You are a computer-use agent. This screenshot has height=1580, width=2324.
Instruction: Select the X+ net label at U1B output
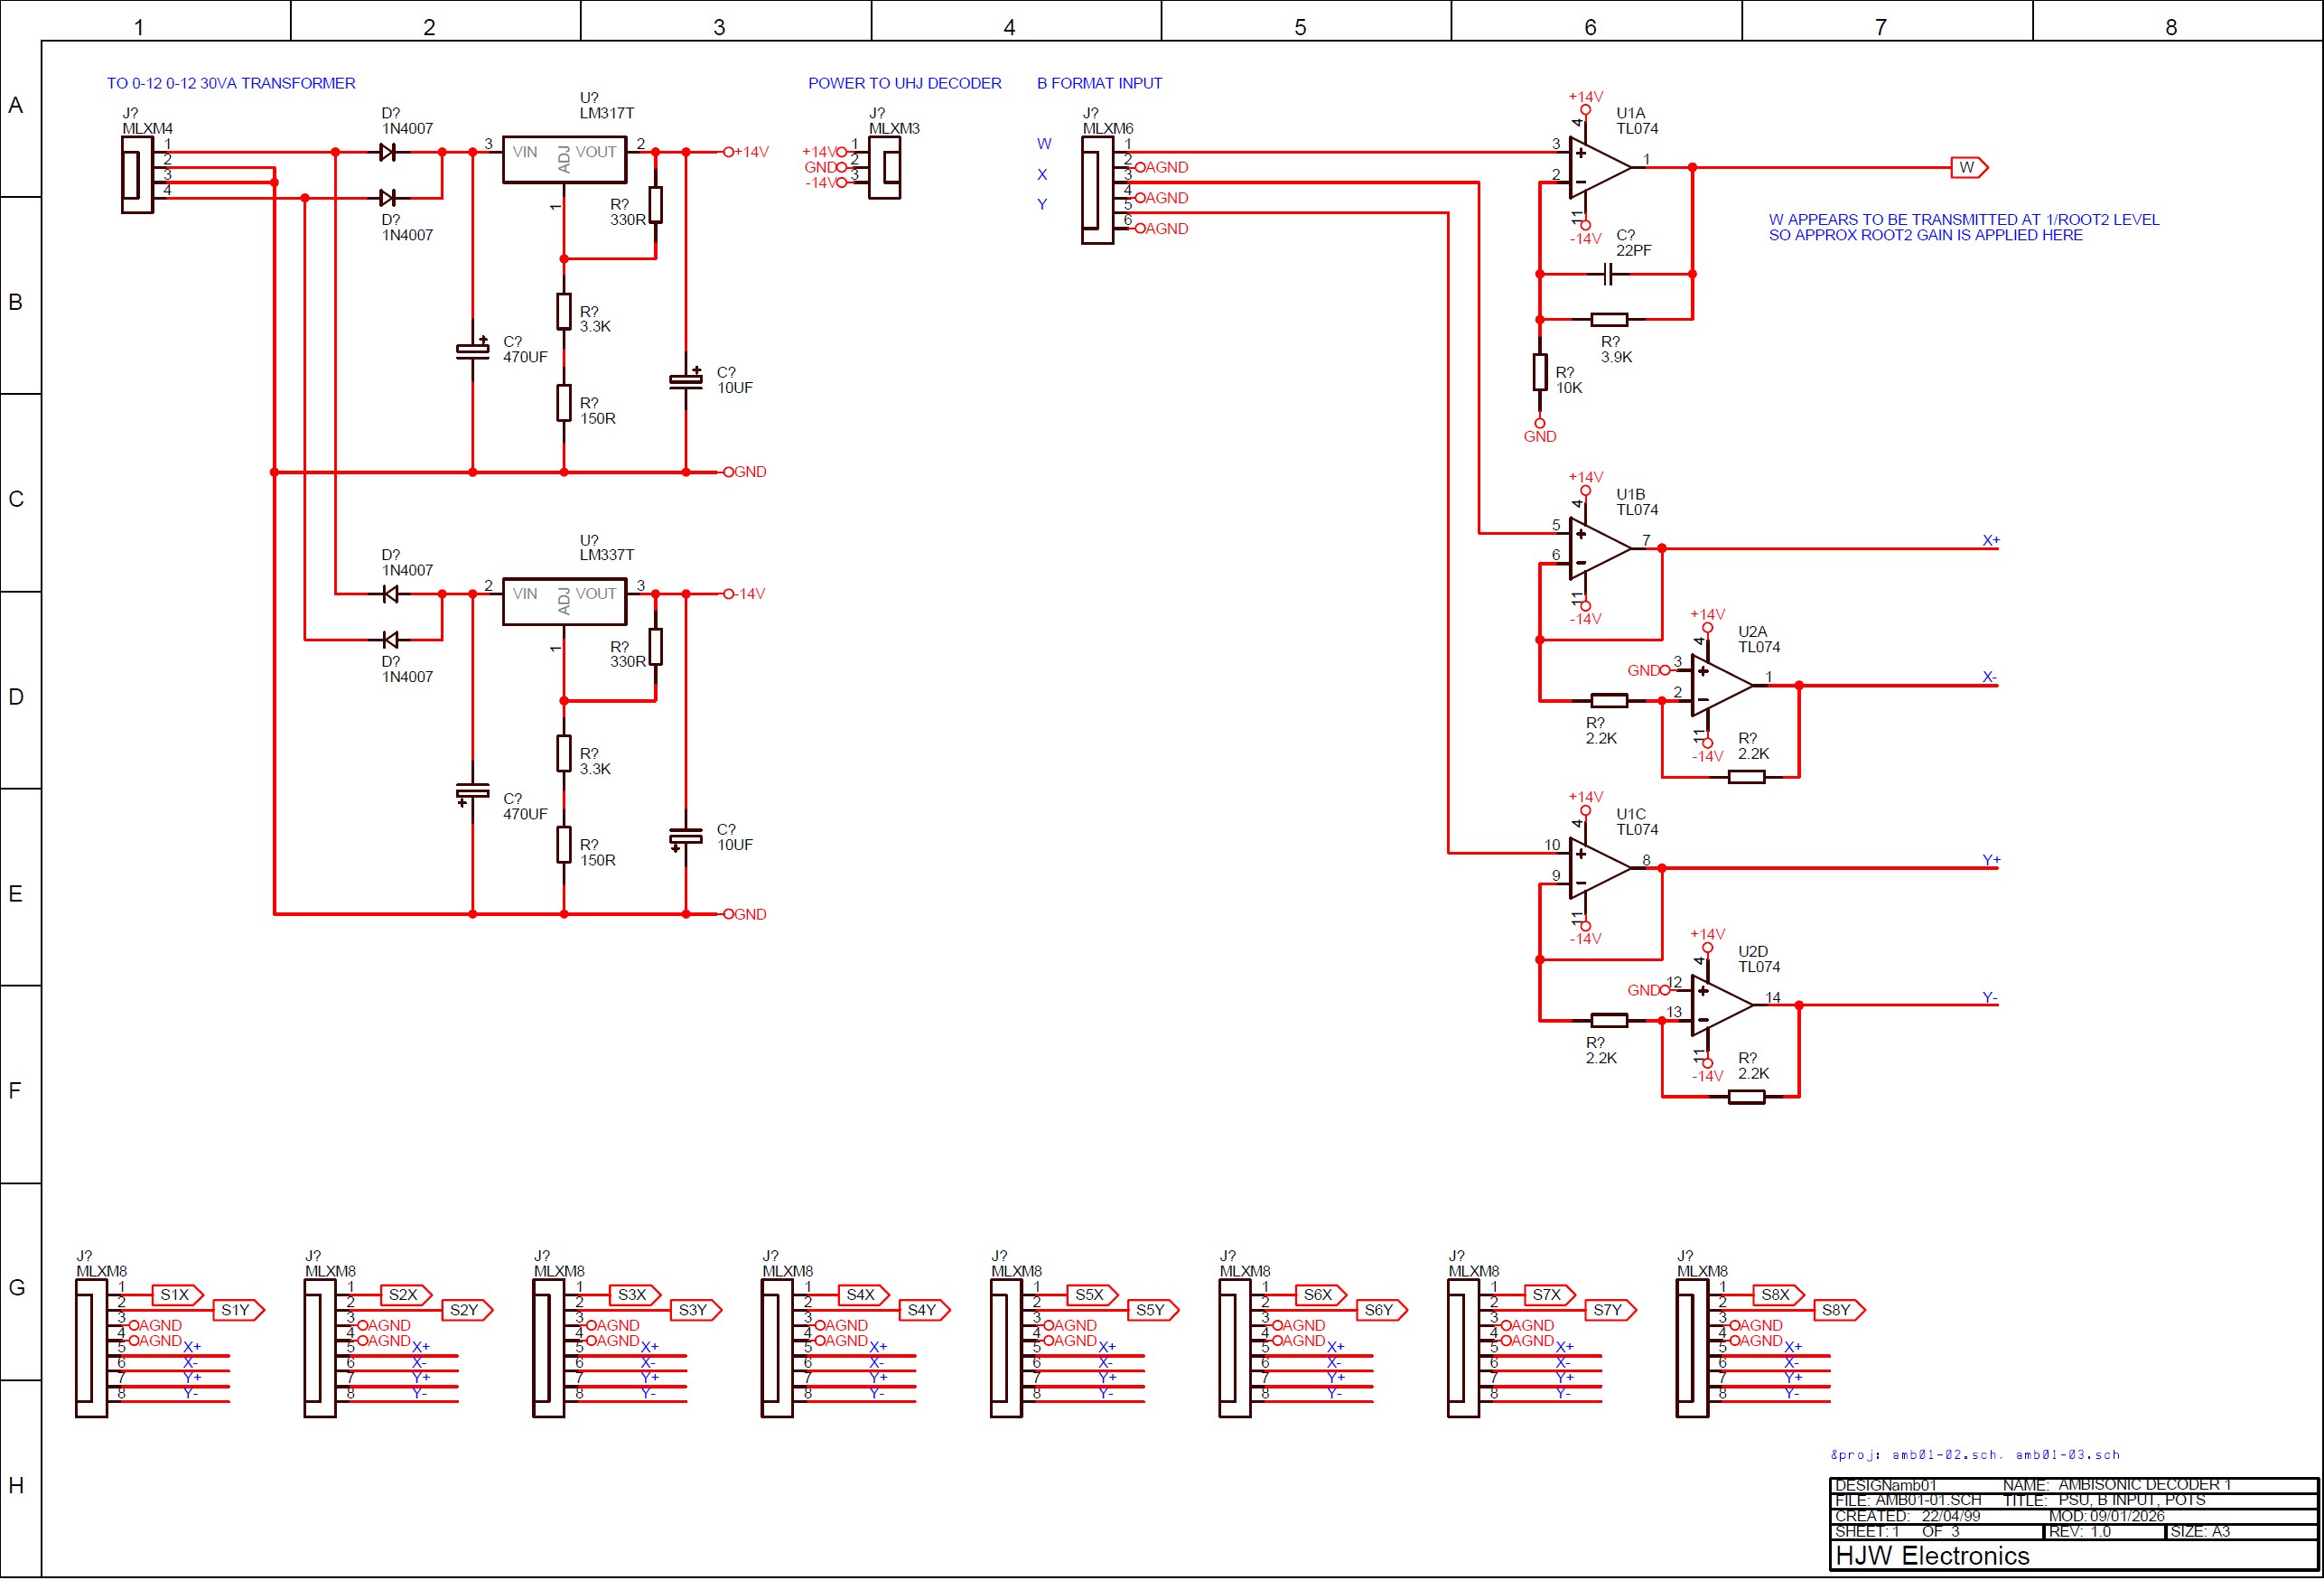[1990, 540]
